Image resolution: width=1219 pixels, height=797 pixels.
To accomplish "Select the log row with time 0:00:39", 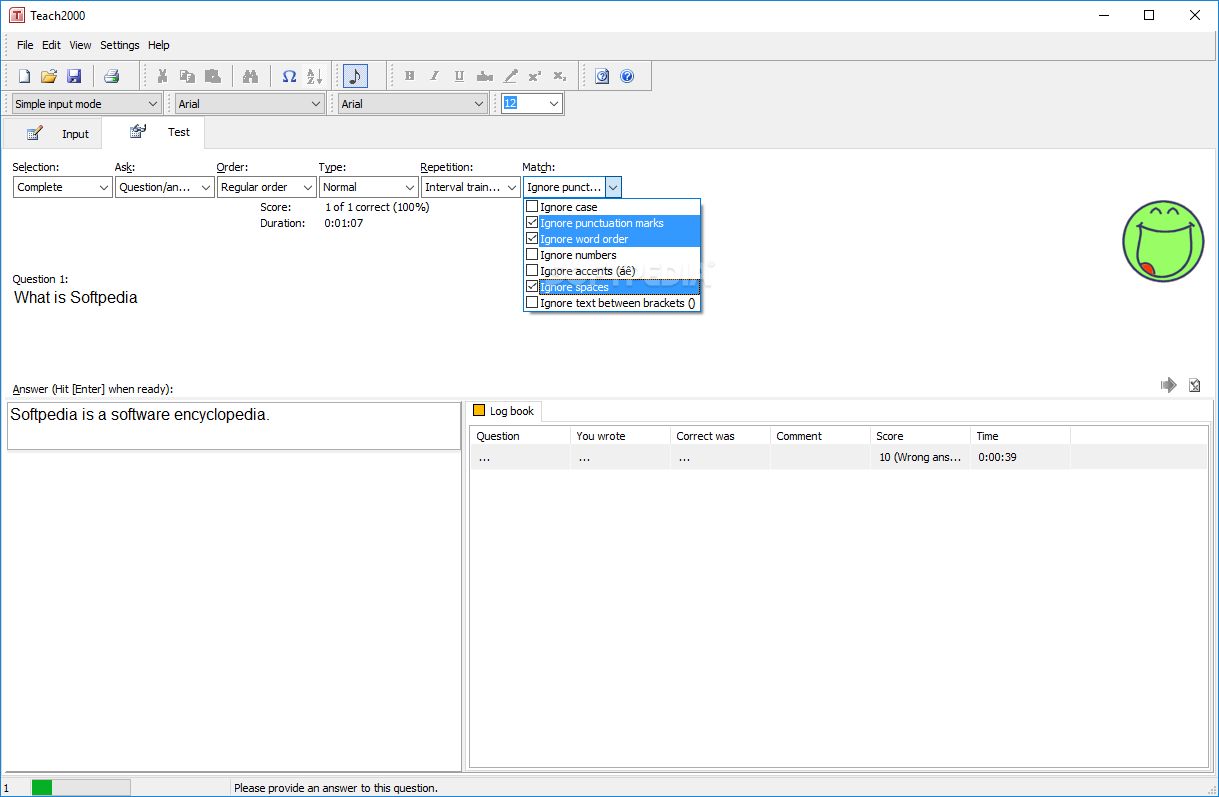I will (x=838, y=457).
